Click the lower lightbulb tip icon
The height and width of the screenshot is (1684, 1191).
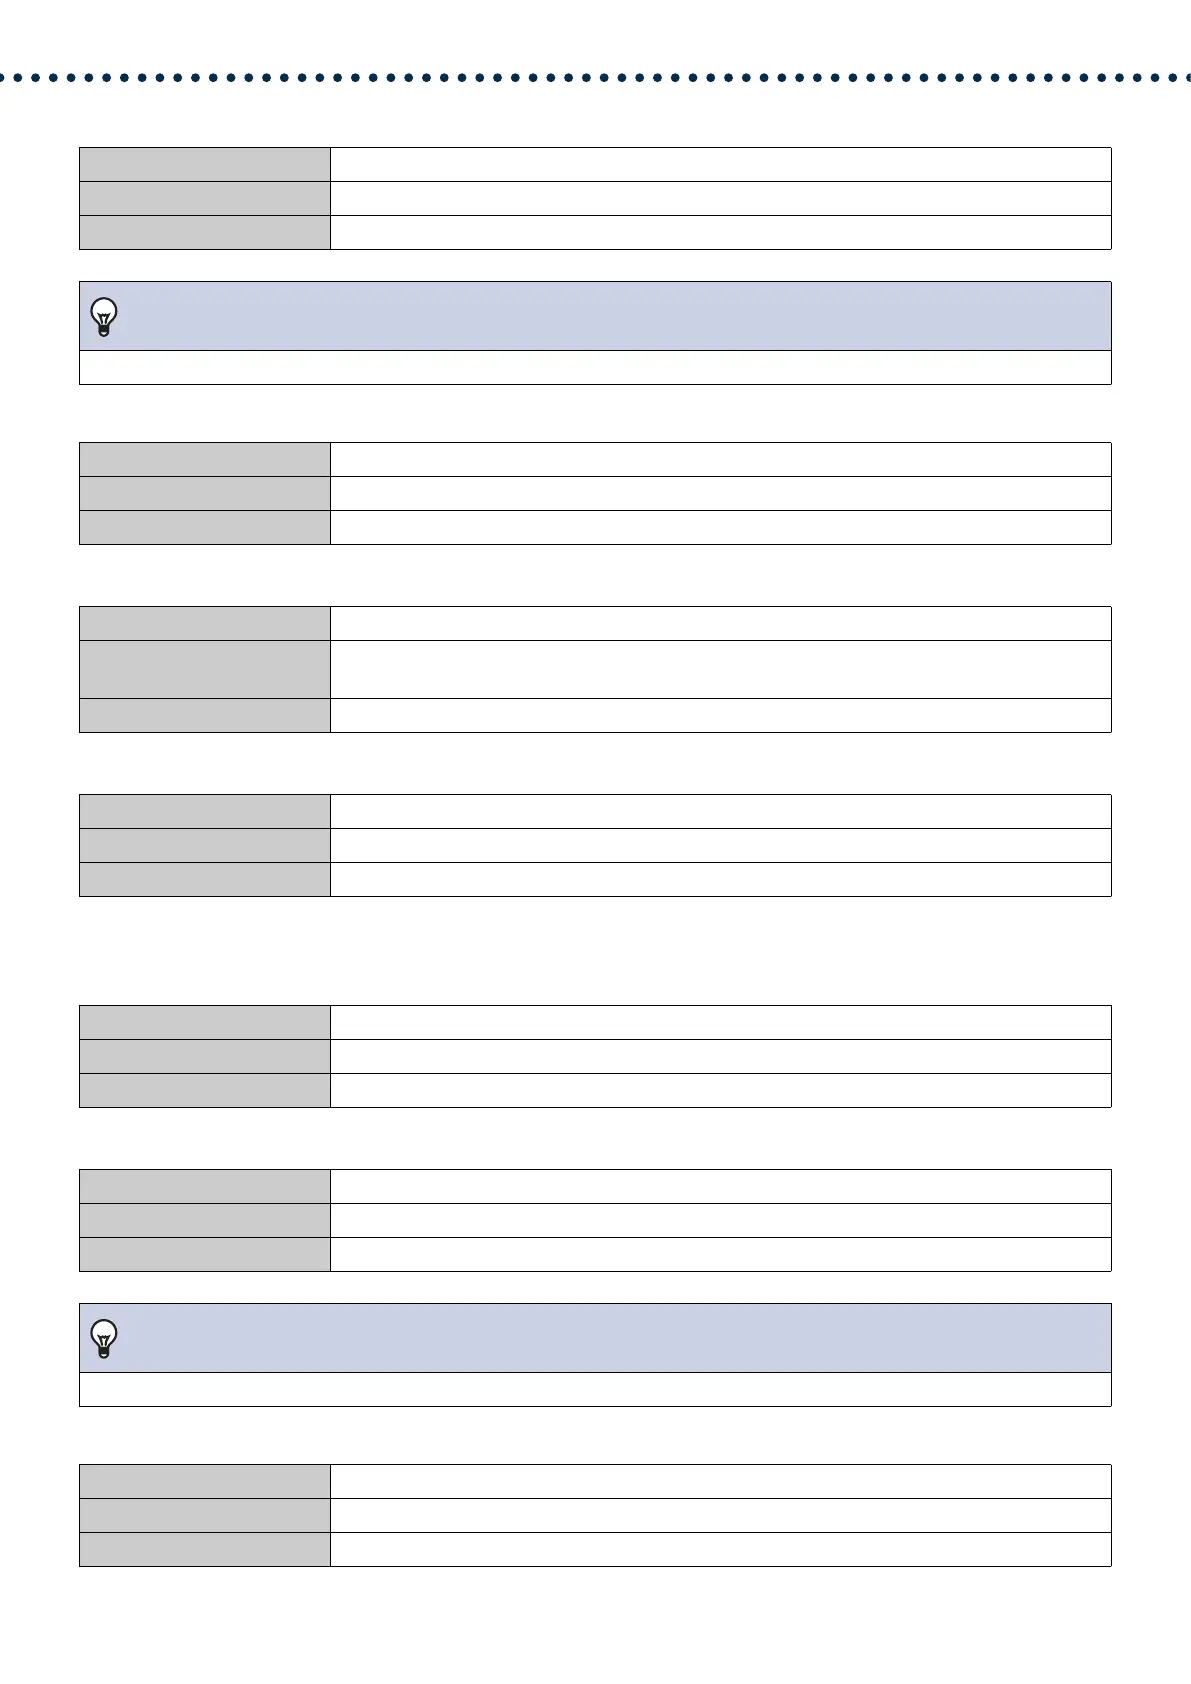[104, 1339]
